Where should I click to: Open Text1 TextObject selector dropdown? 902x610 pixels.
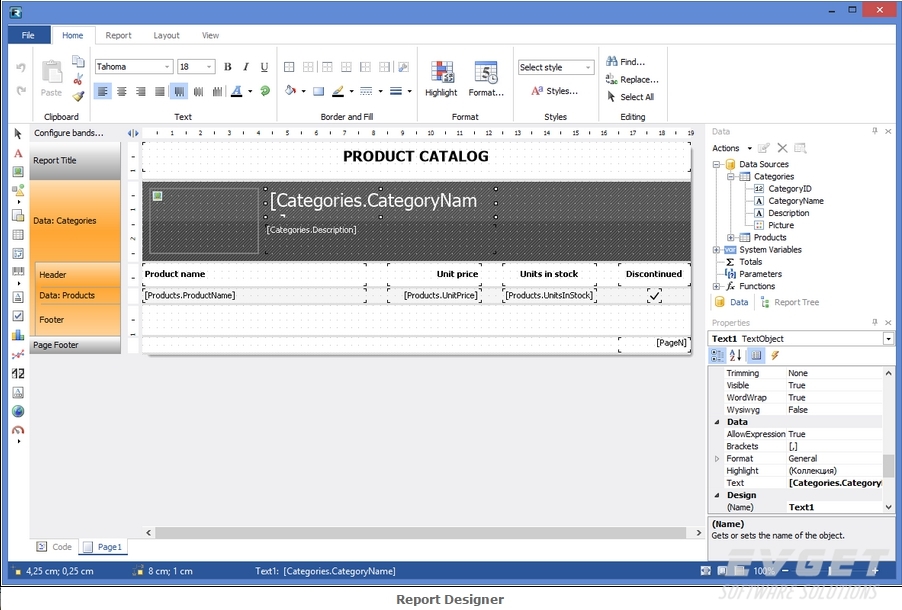[888, 339]
